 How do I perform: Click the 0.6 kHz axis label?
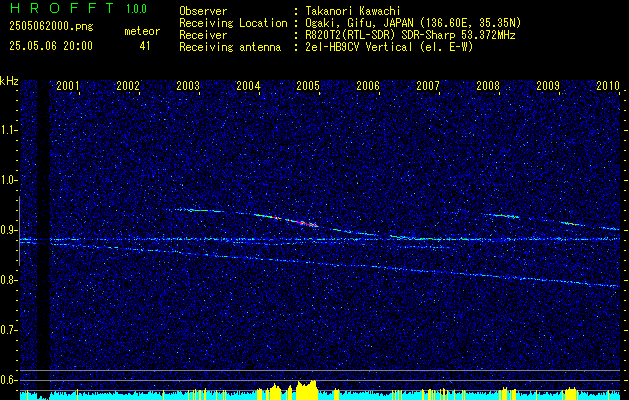tap(8, 380)
